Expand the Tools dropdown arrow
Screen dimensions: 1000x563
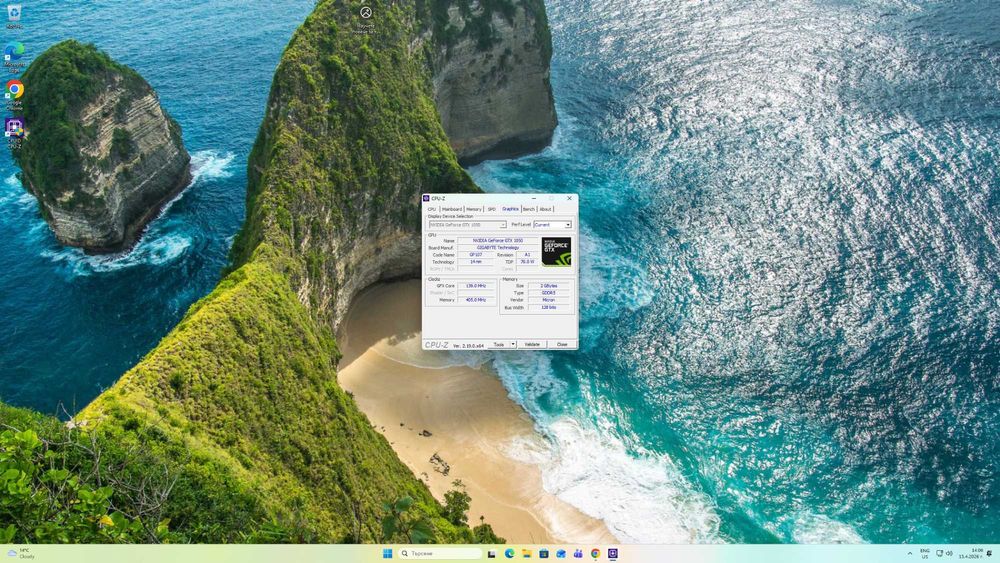click(513, 344)
